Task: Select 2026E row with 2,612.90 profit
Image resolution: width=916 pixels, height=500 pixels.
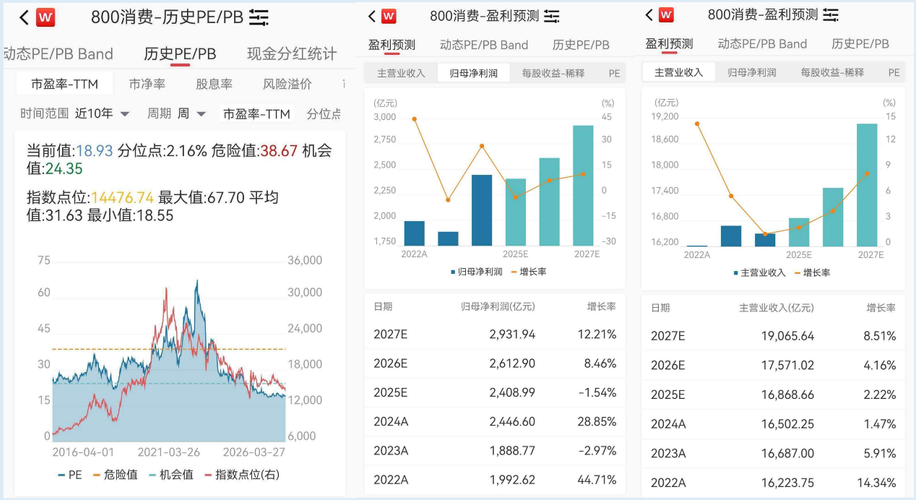Action: pos(495,364)
